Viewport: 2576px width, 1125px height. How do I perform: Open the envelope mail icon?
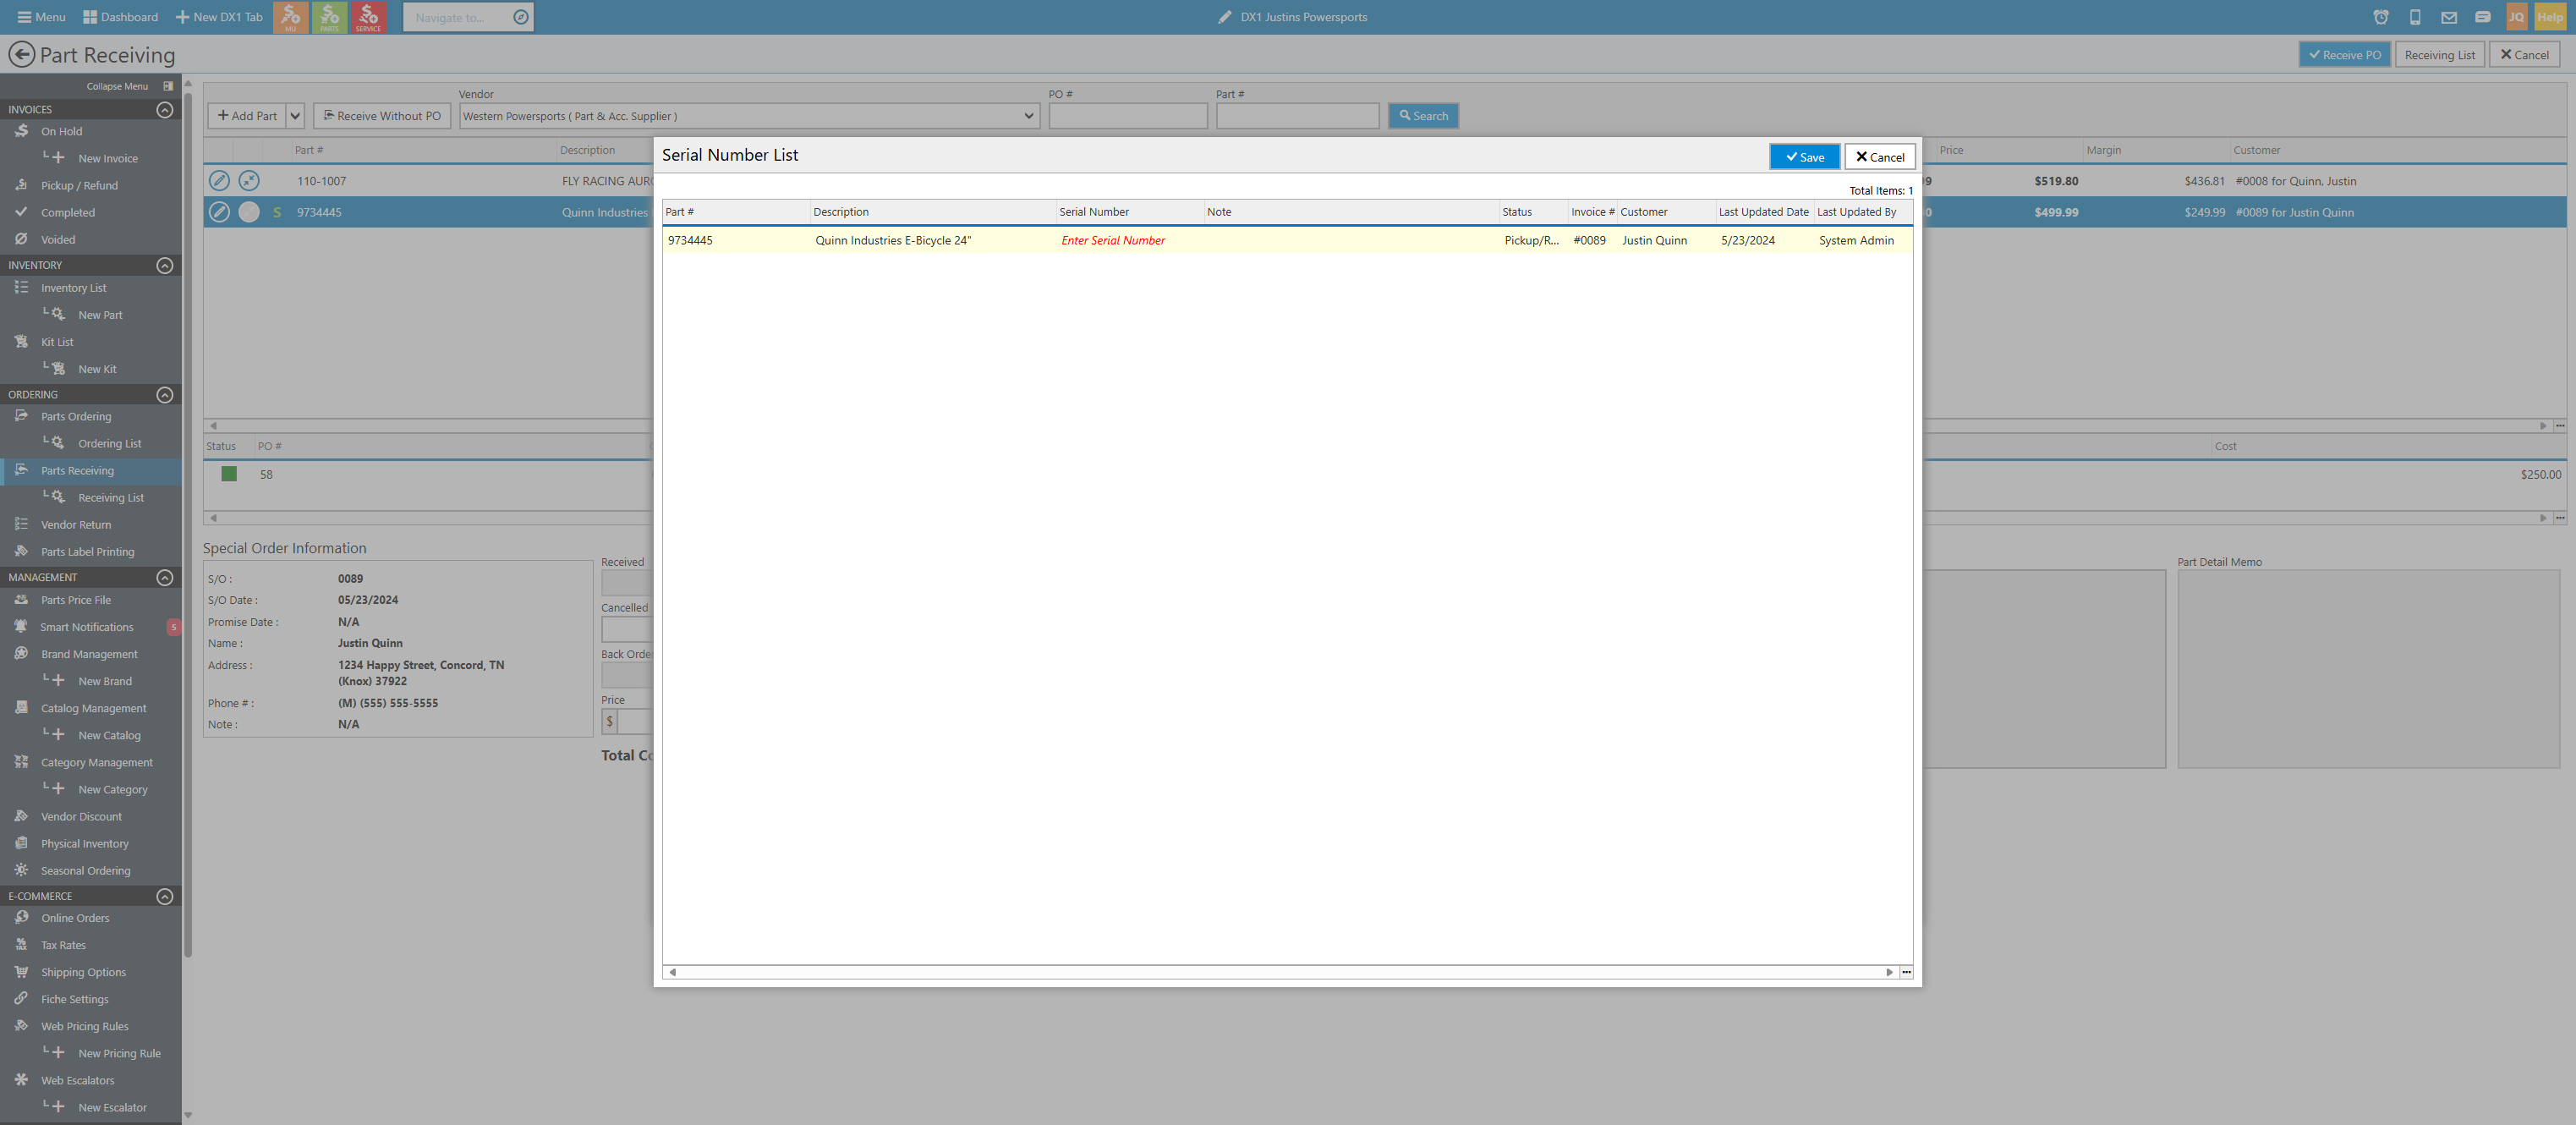[x=2449, y=17]
